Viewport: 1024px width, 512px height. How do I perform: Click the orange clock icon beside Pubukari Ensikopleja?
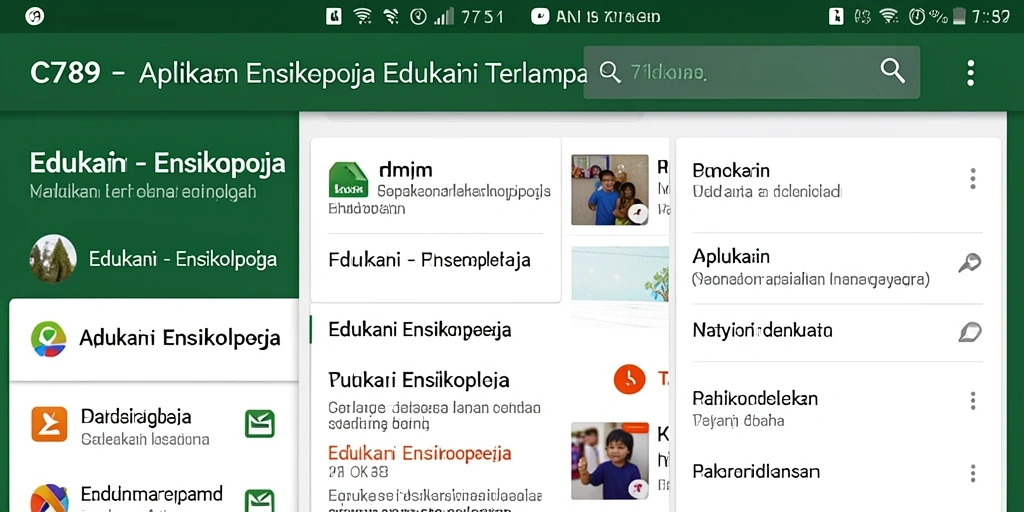pyautogui.click(x=630, y=379)
